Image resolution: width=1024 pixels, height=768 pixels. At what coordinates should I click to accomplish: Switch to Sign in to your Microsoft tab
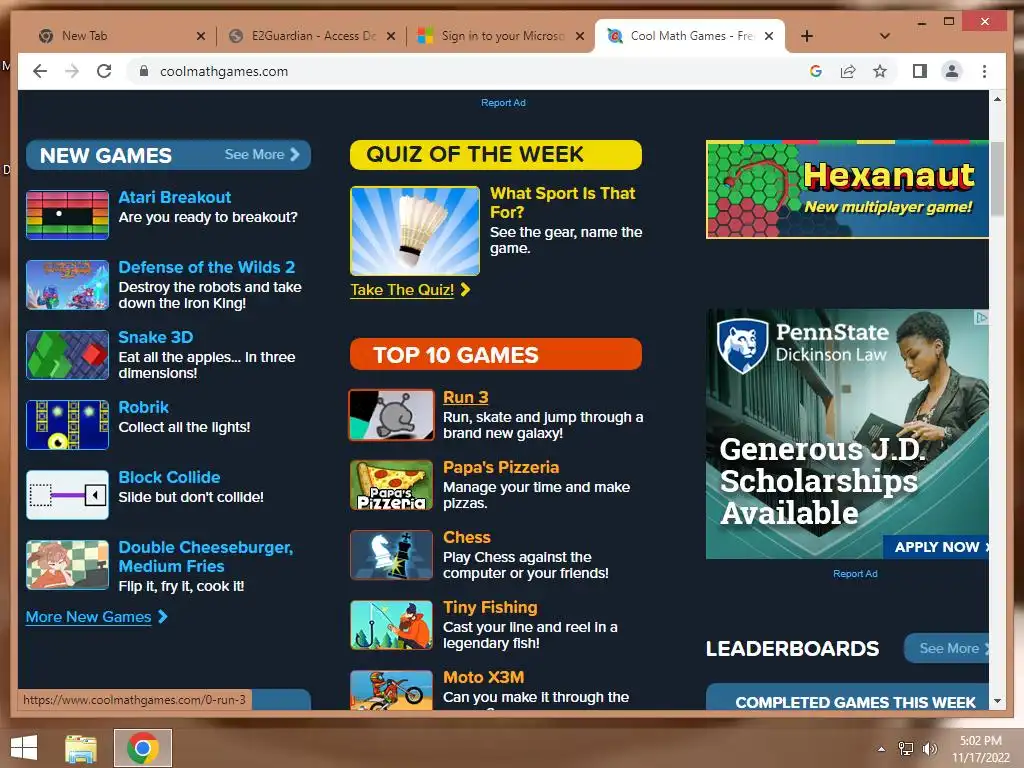500,36
